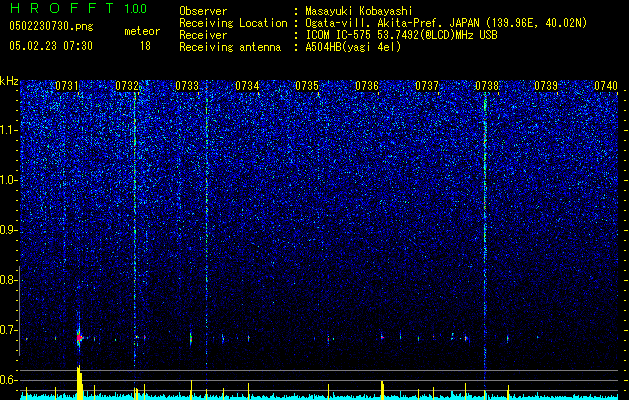
Task: Click the 0.6 kHz axis label
Action: coord(8,380)
